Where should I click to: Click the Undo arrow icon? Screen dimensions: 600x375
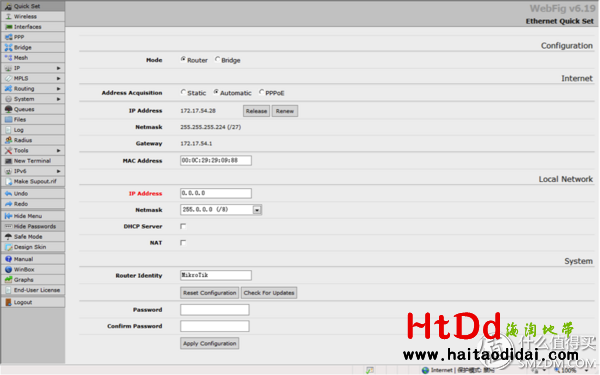coord(8,194)
